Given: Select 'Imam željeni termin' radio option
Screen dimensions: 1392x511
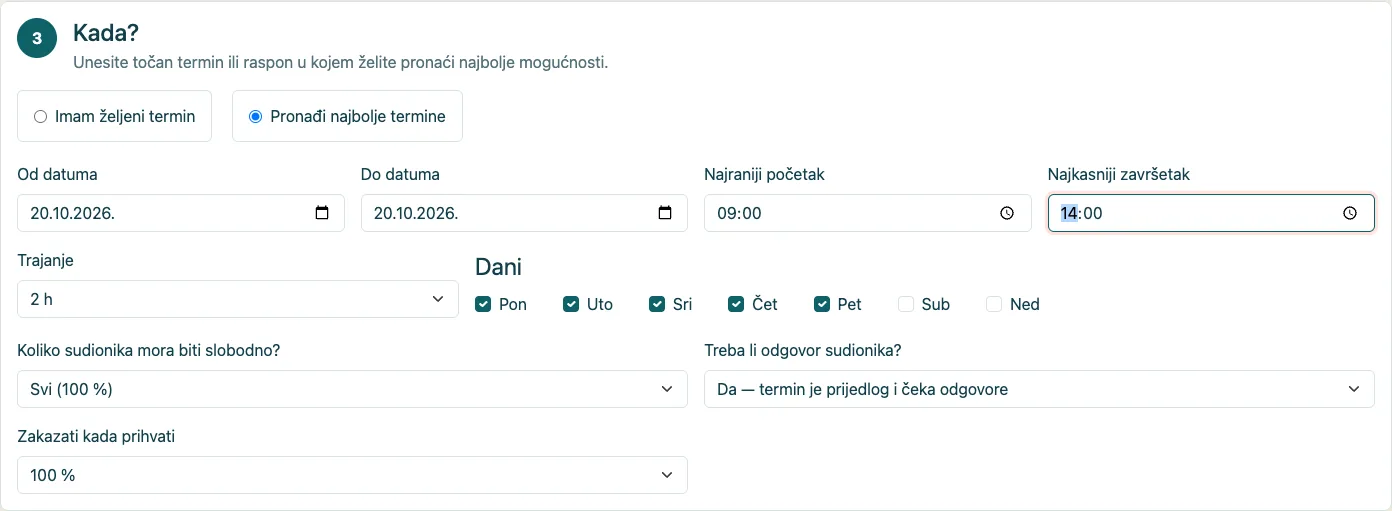Looking at the screenshot, I should coord(41,116).
